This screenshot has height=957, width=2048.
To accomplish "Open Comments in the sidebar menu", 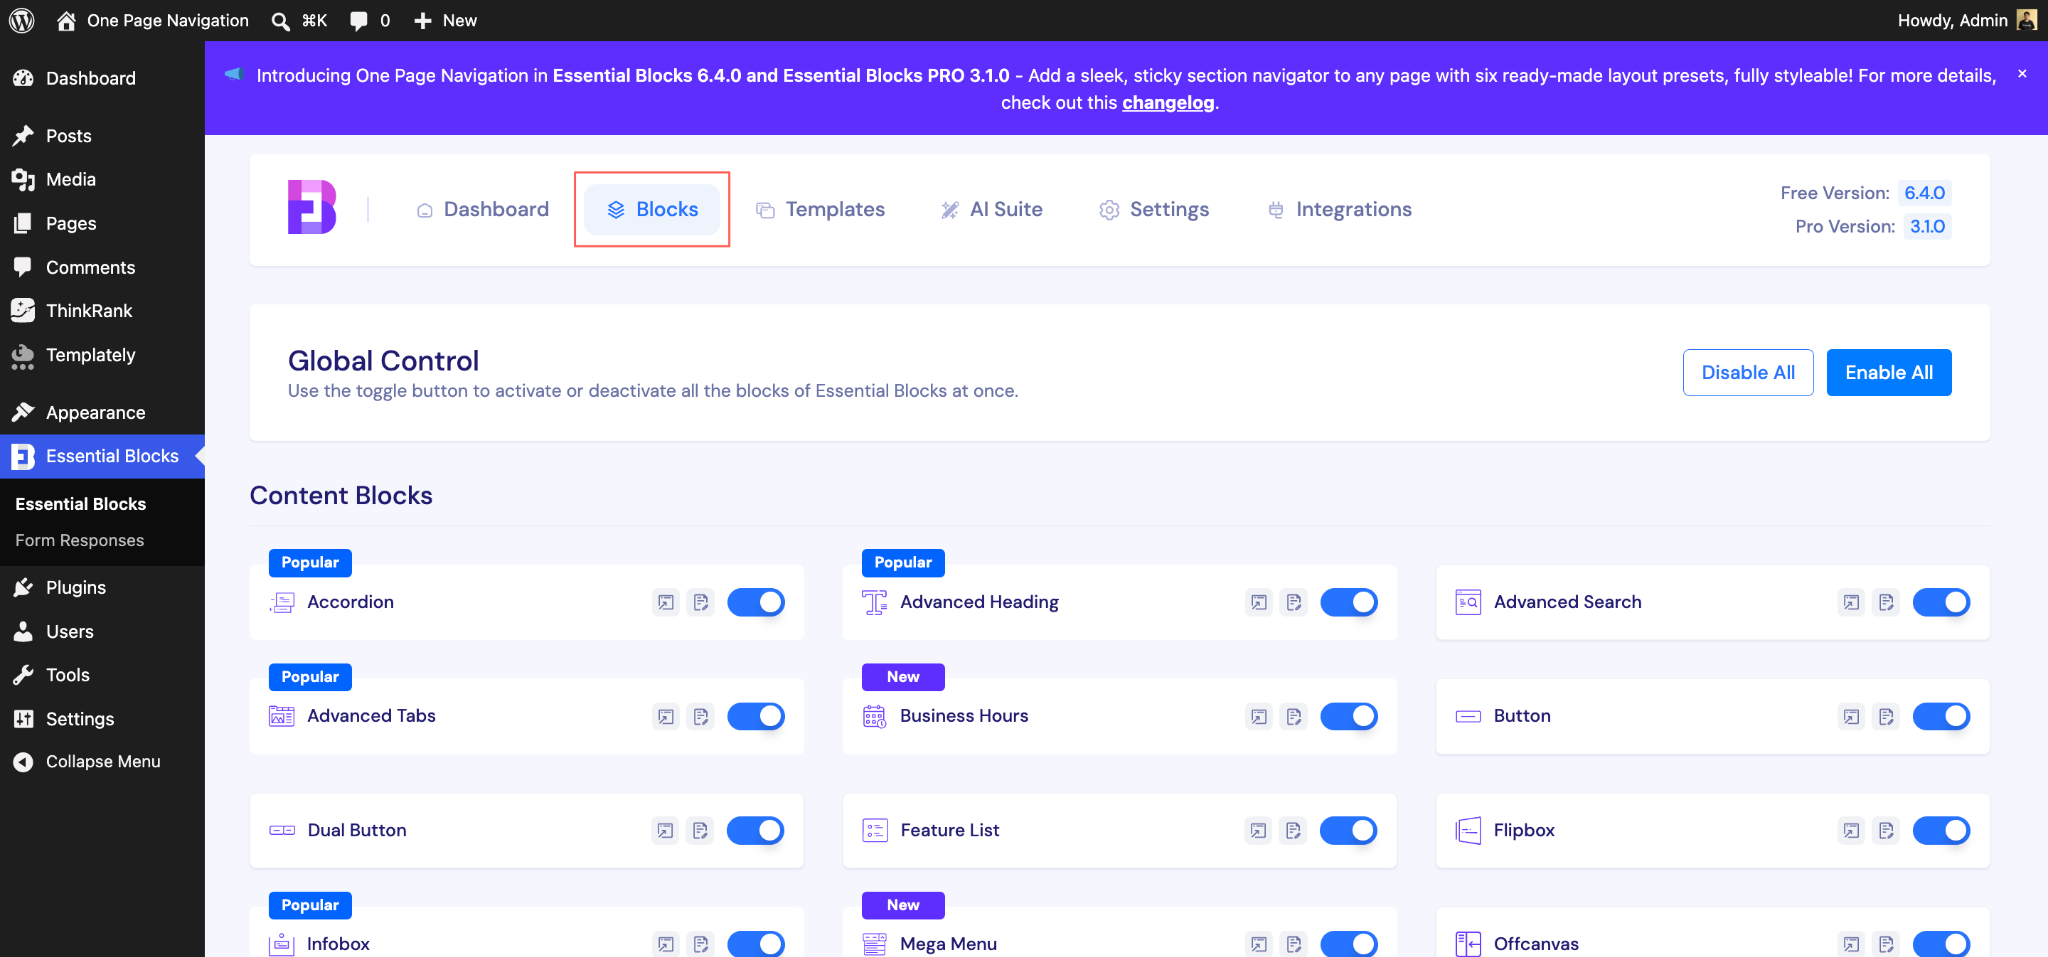I will tap(102, 268).
